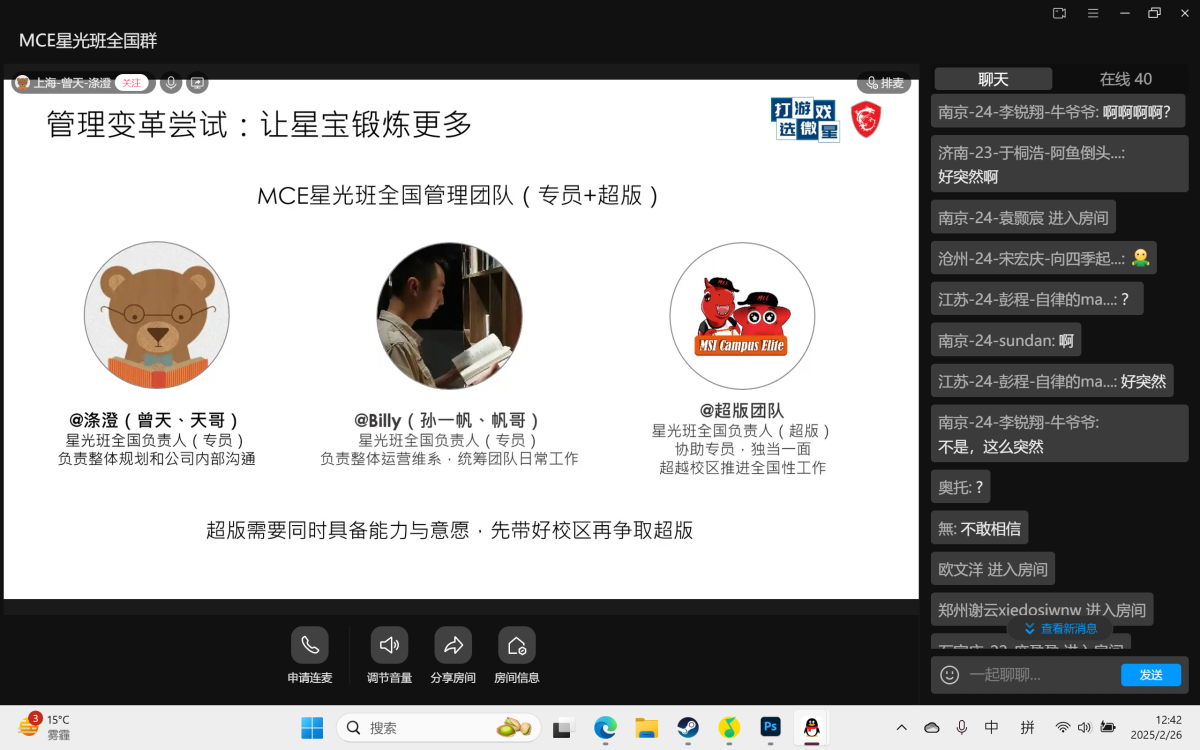1200x750 pixels.
Task: Click the emoji smiley icon in chat
Action: pos(950,675)
